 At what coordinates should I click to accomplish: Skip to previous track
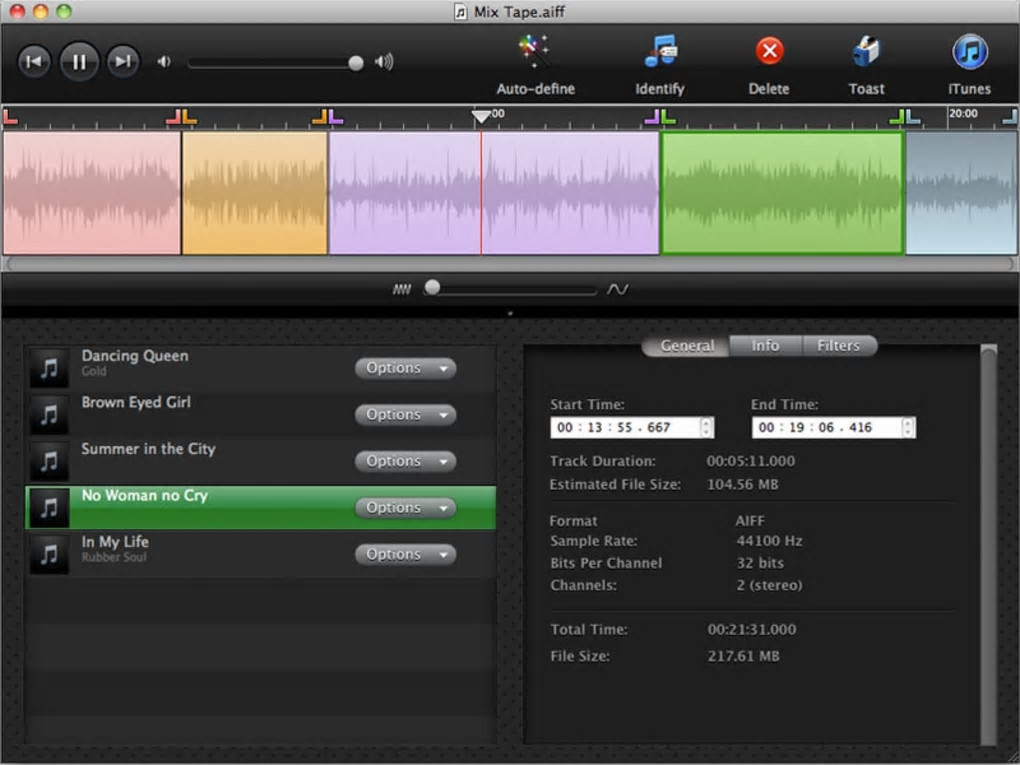pyautogui.click(x=34, y=62)
